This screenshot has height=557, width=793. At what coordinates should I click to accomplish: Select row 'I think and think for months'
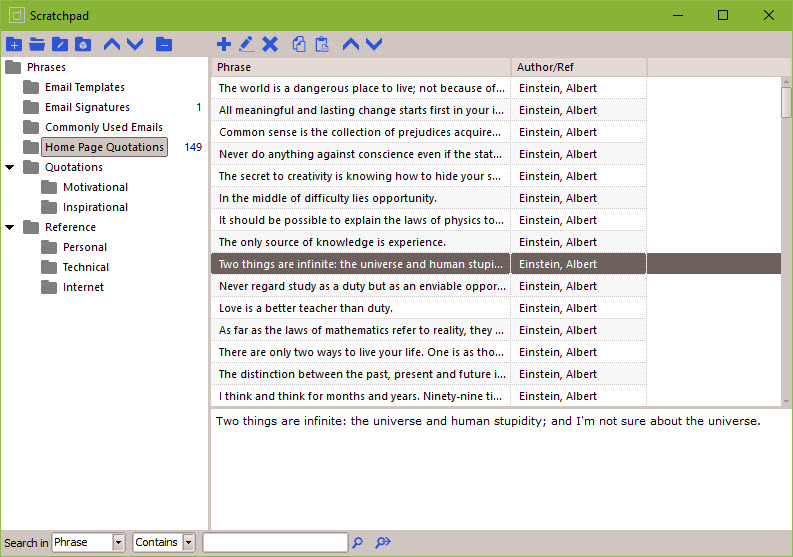(x=429, y=396)
